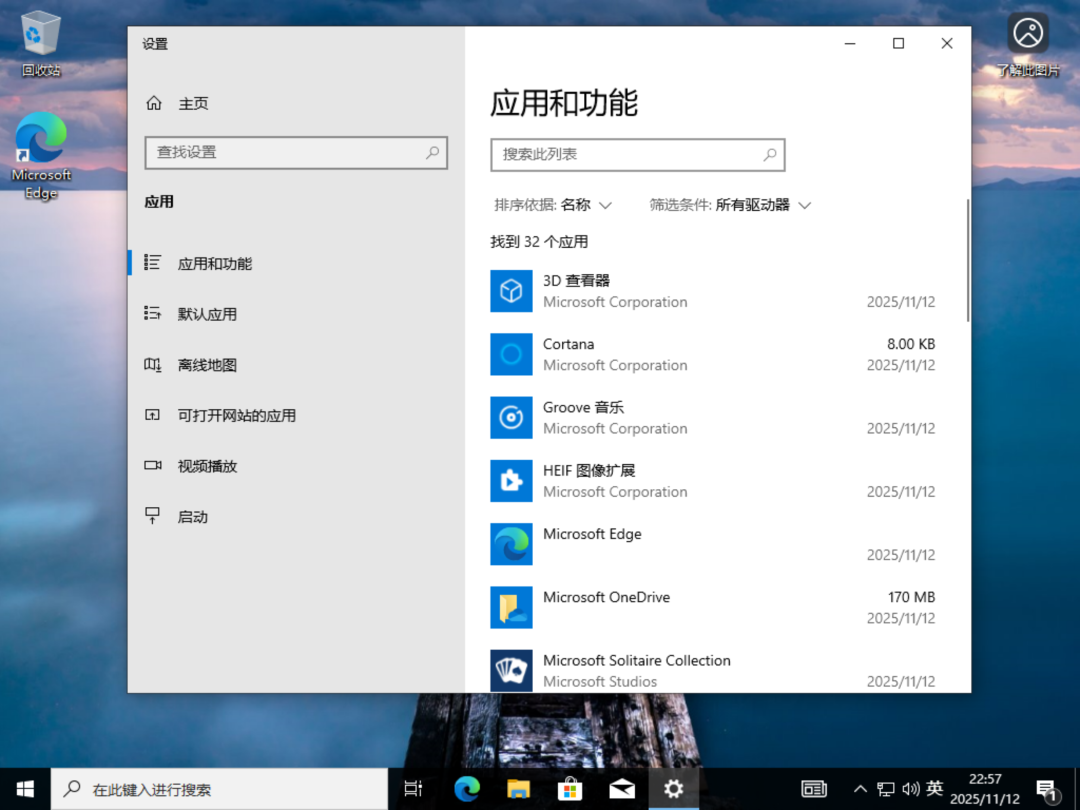Click the Home icon beside 主页

point(154,103)
